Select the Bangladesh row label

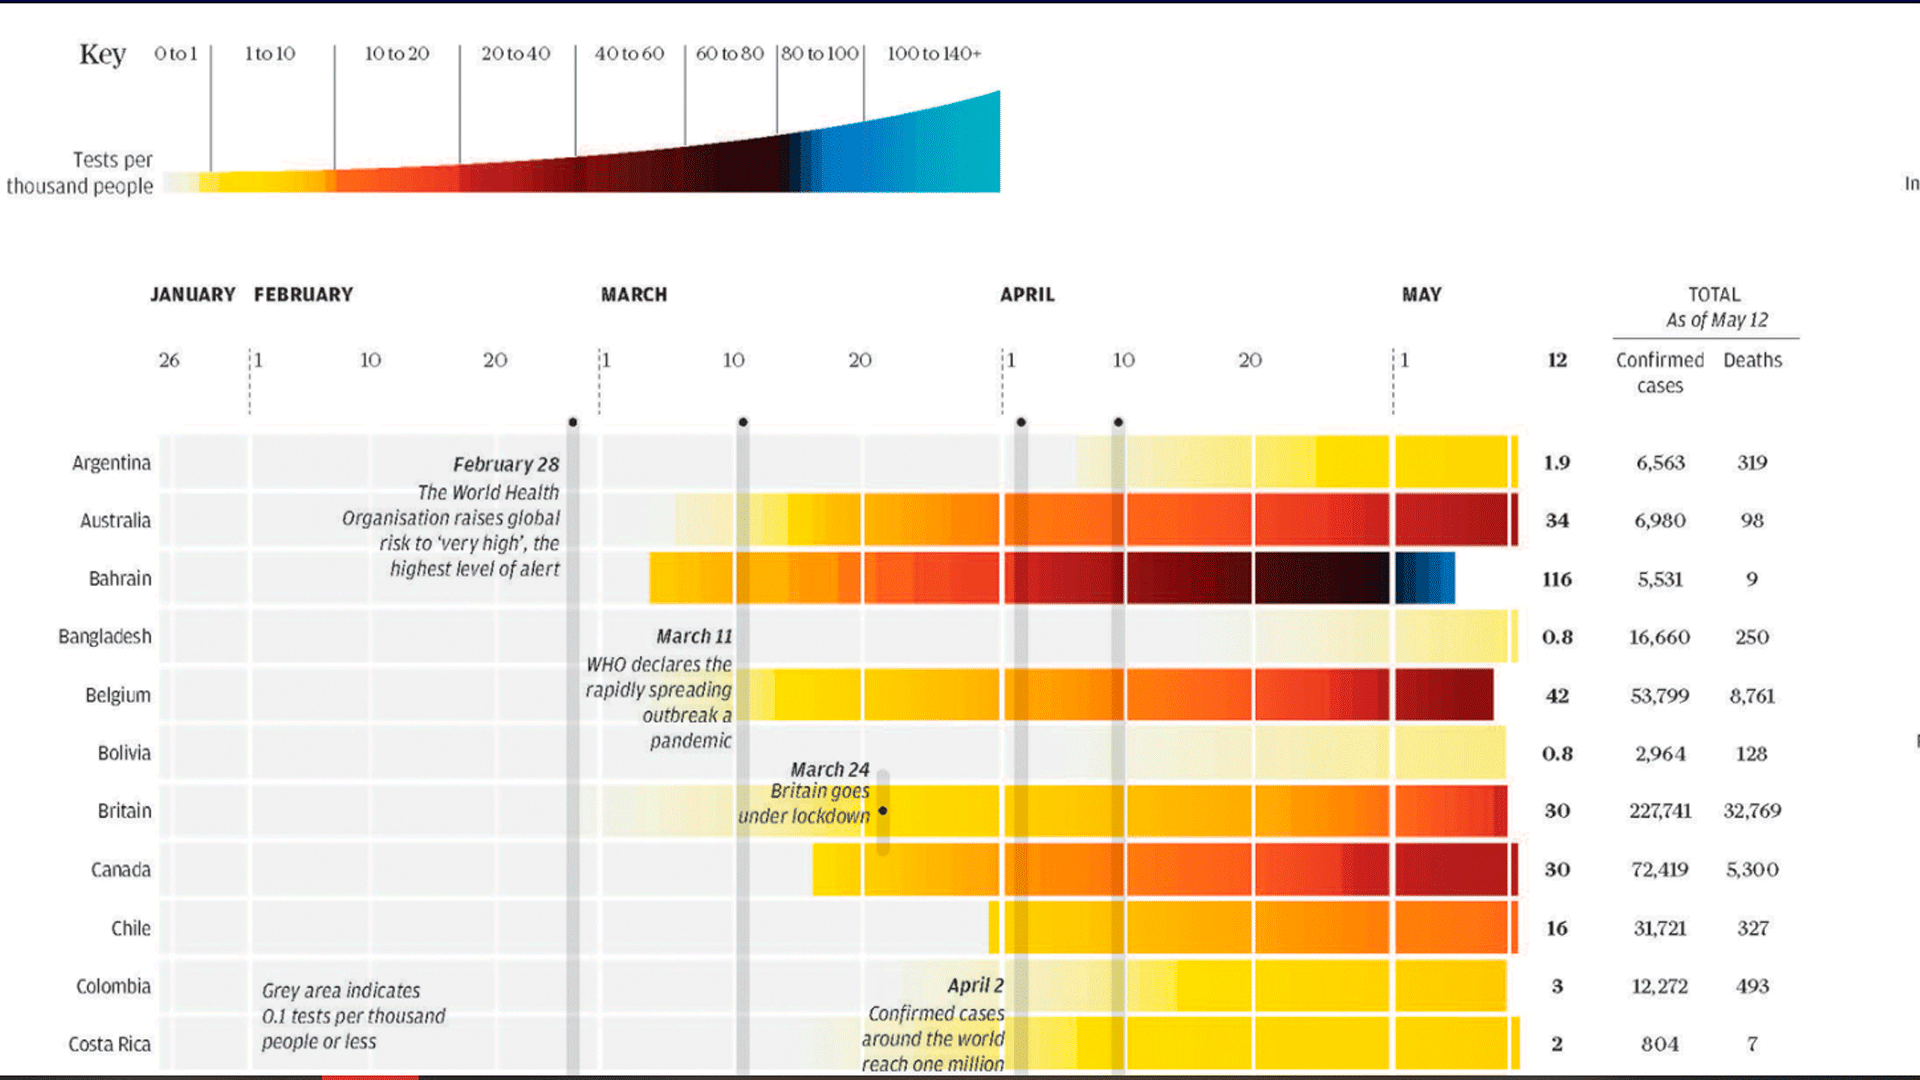point(105,637)
